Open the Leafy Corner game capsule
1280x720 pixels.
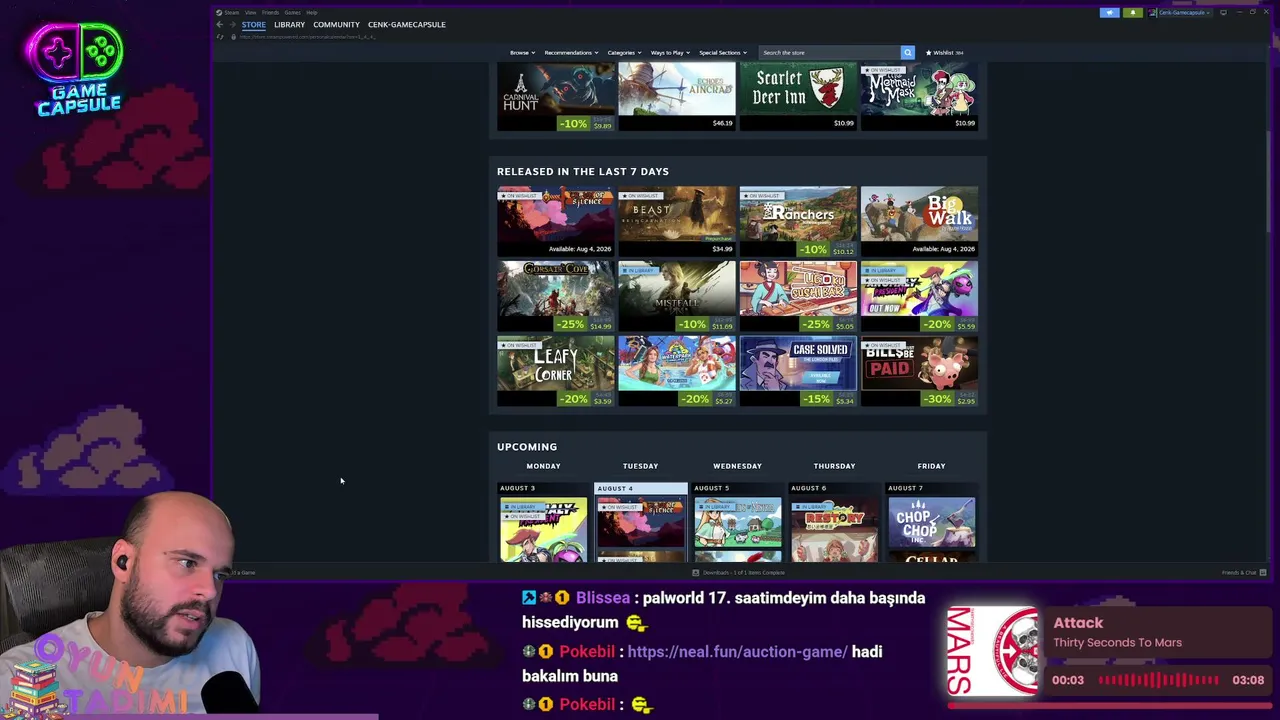click(556, 371)
